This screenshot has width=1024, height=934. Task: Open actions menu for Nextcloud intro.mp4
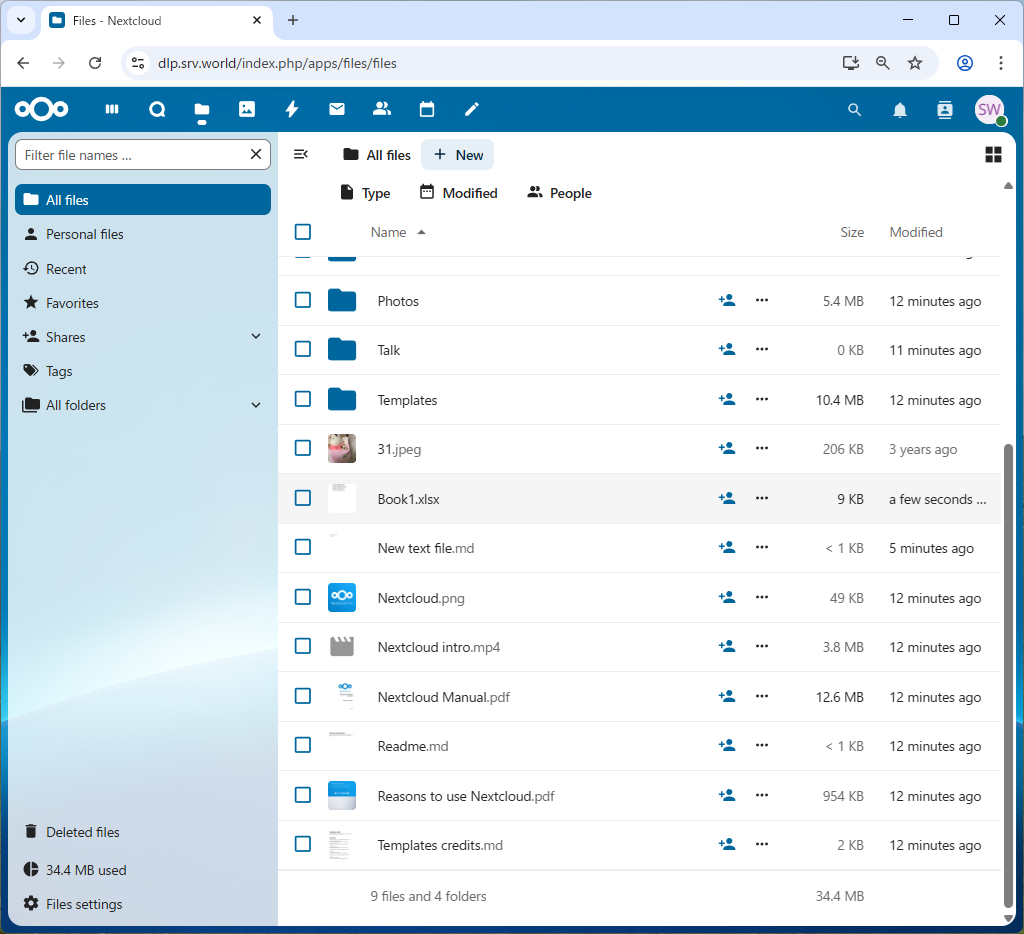tap(762, 646)
